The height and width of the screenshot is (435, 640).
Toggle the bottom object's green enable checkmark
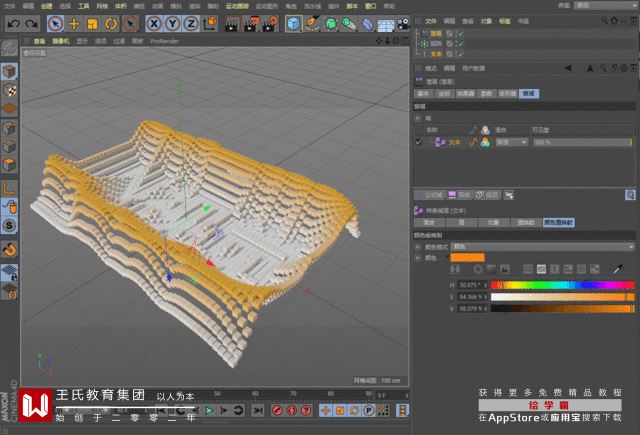[460, 54]
